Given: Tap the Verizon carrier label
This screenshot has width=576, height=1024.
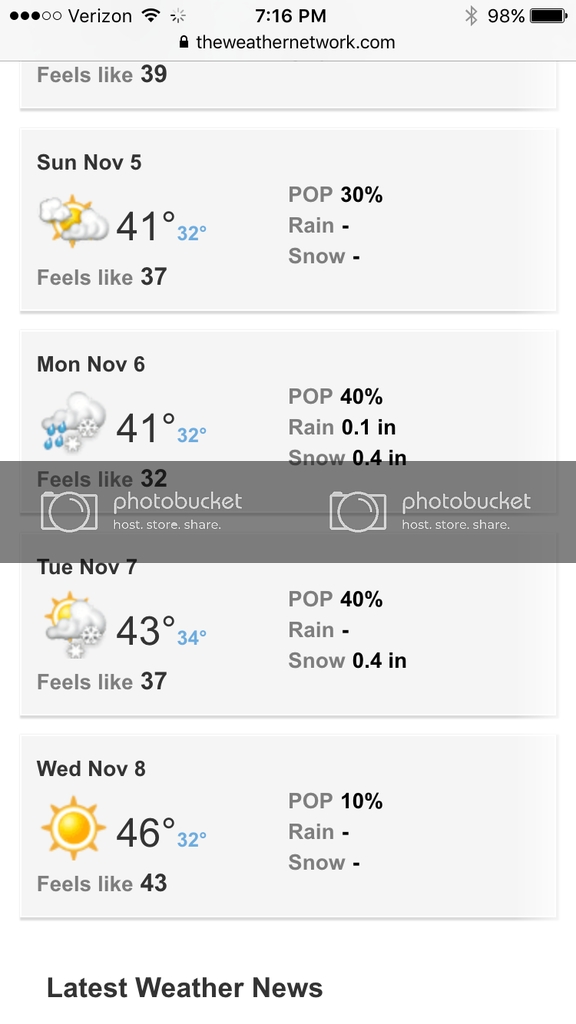Looking at the screenshot, I should coord(99,16).
